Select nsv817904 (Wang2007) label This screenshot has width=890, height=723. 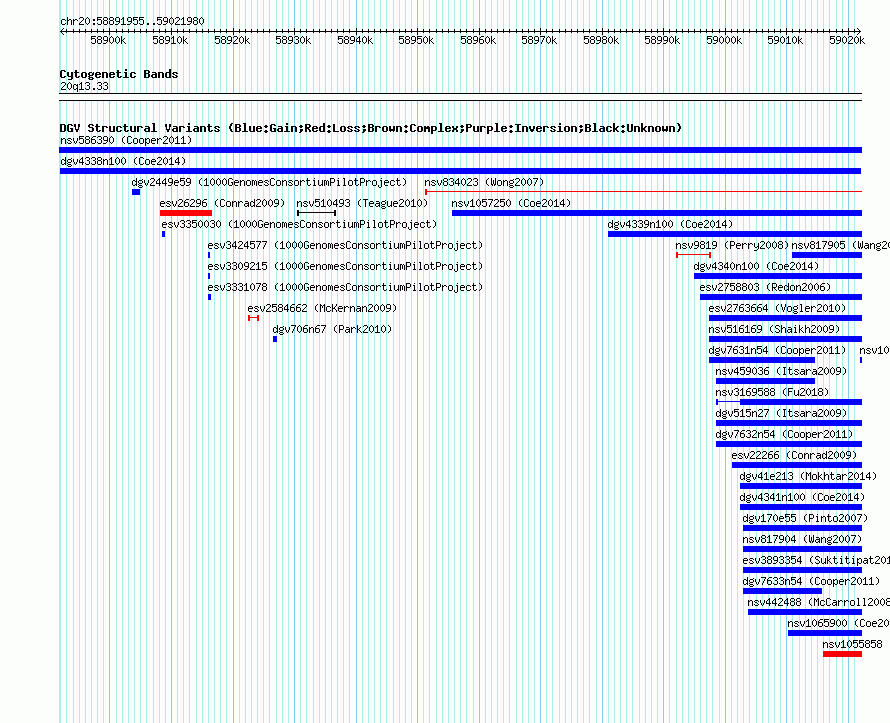click(802, 539)
